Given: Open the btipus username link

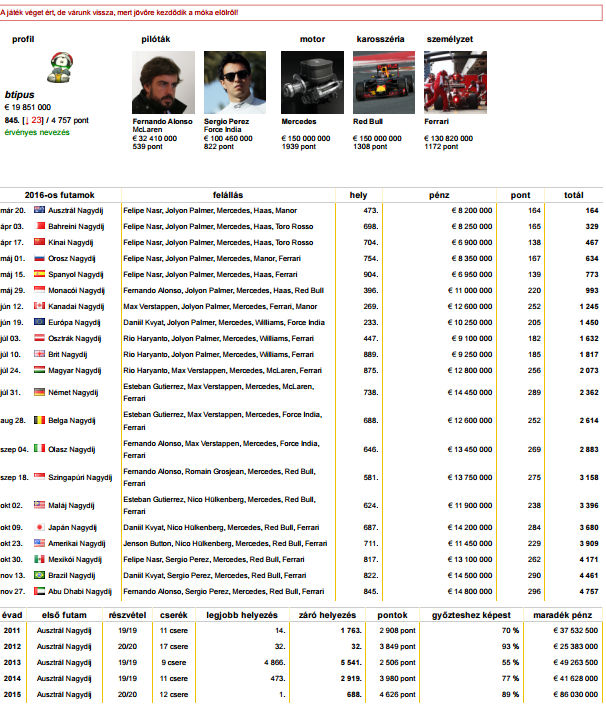Looking at the screenshot, I should click(x=20, y=95).
